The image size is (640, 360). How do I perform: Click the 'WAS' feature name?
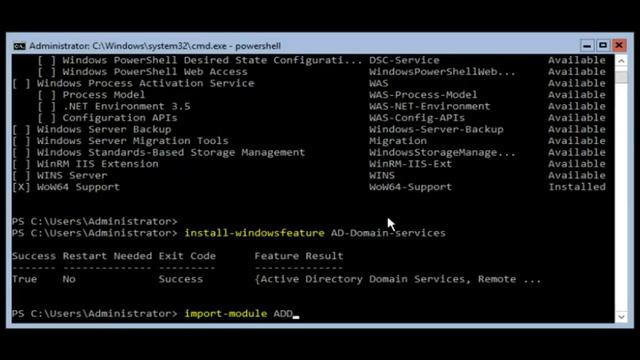378,83
